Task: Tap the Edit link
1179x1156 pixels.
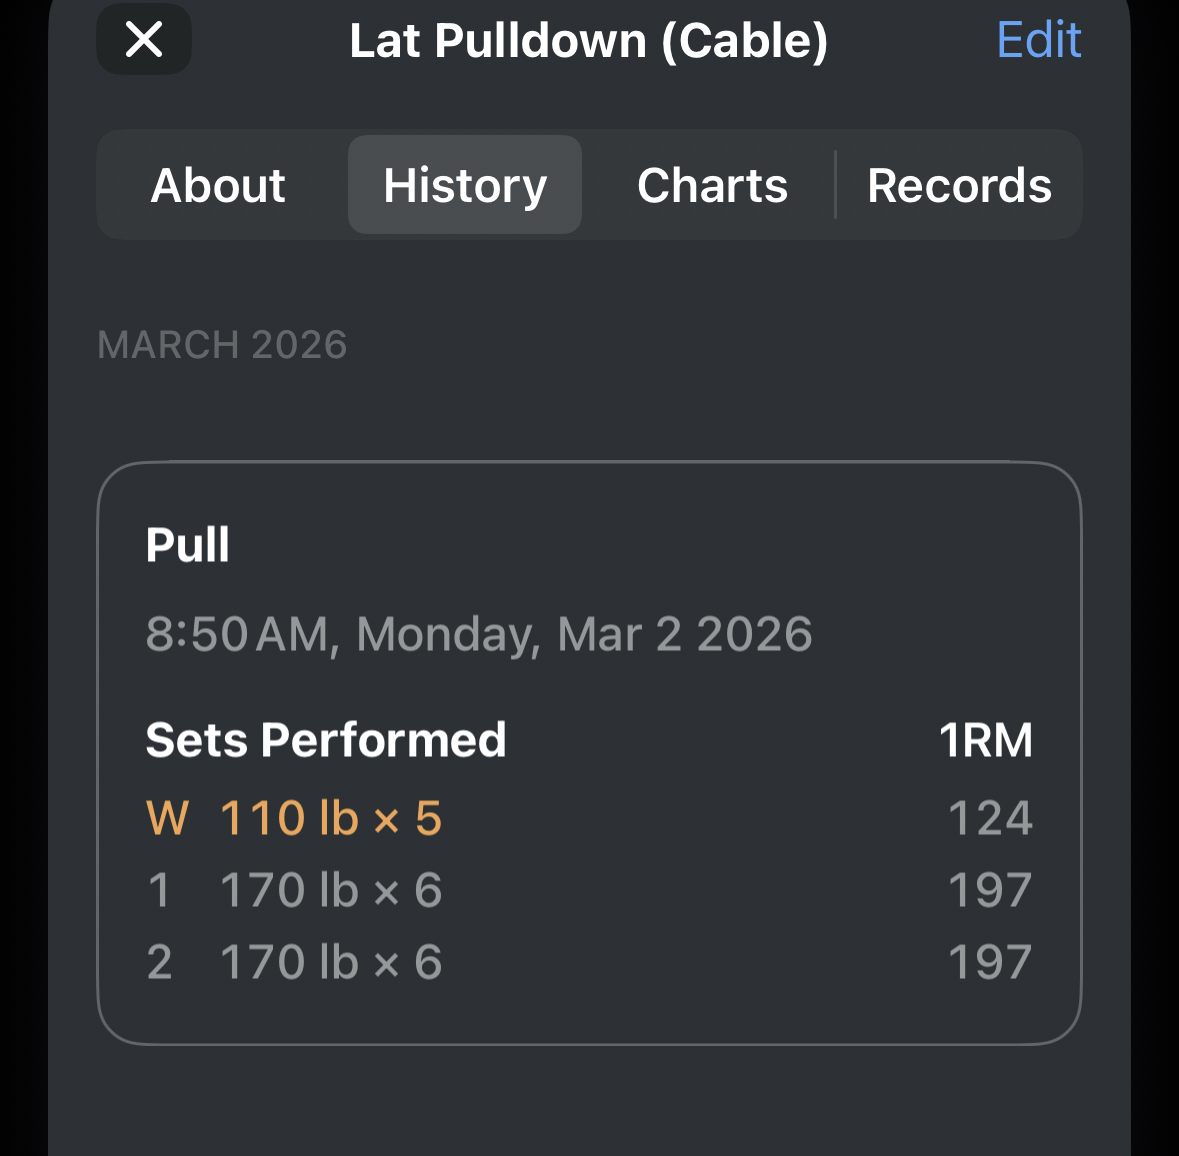Action: pyautogui.click(x=1038, y=40)
